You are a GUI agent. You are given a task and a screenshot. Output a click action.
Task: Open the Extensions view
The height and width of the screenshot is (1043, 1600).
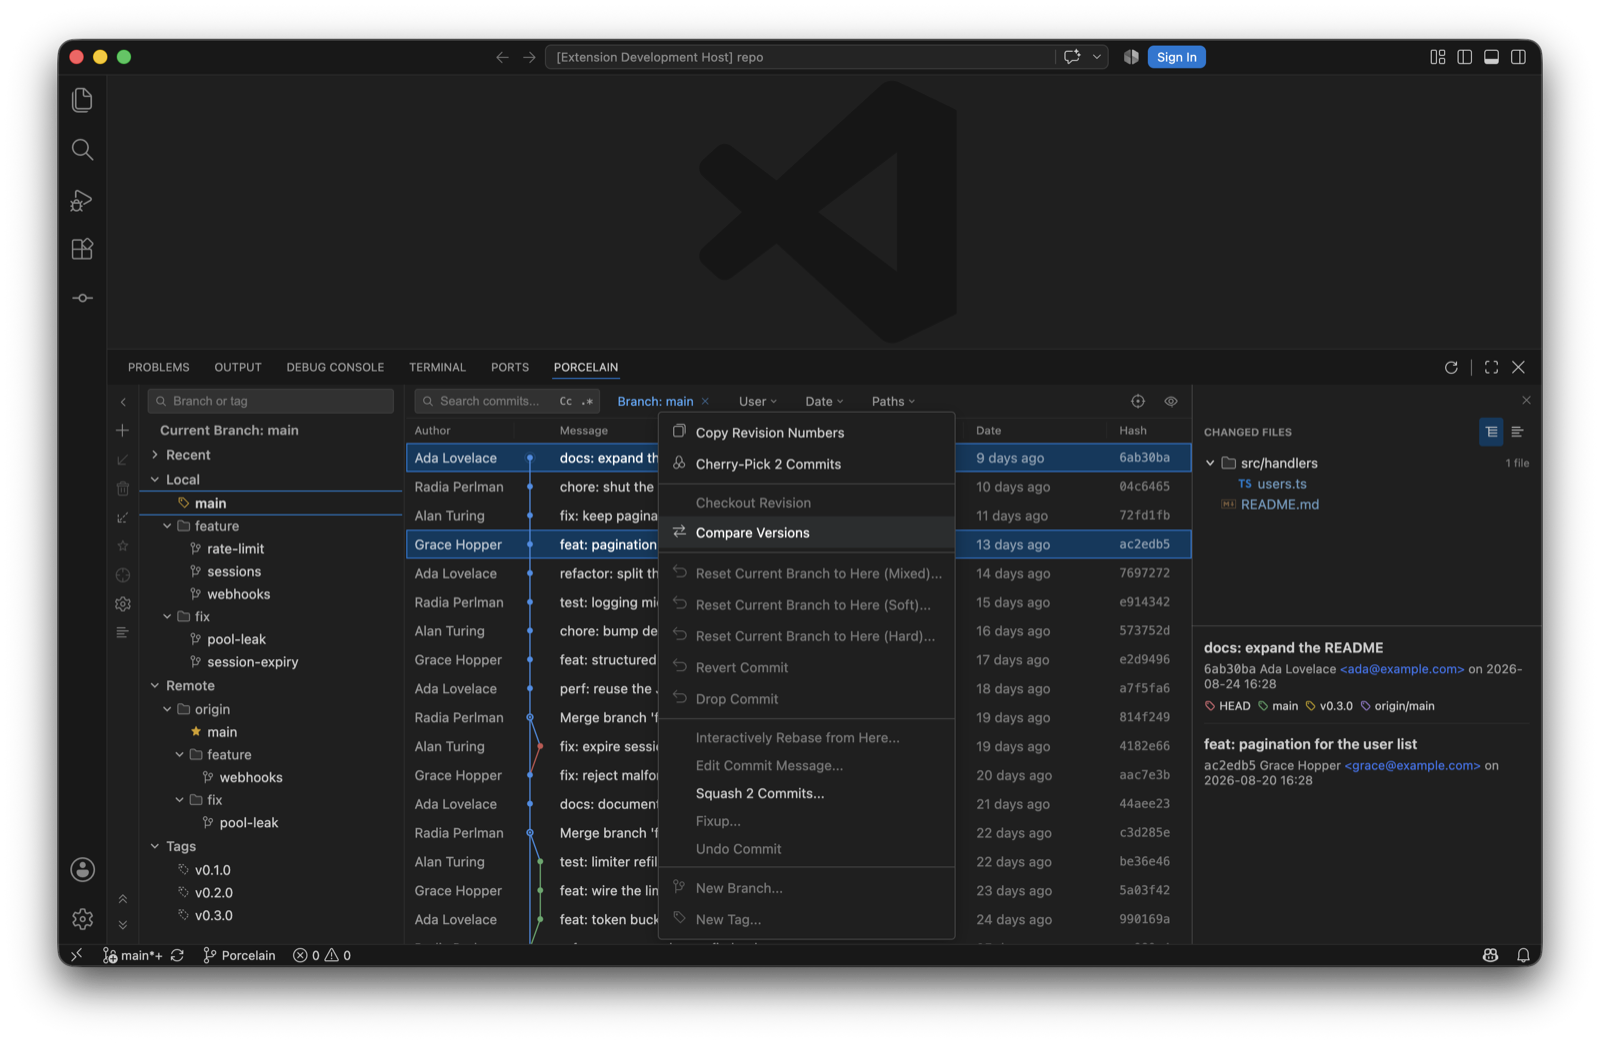pos(82,249)
